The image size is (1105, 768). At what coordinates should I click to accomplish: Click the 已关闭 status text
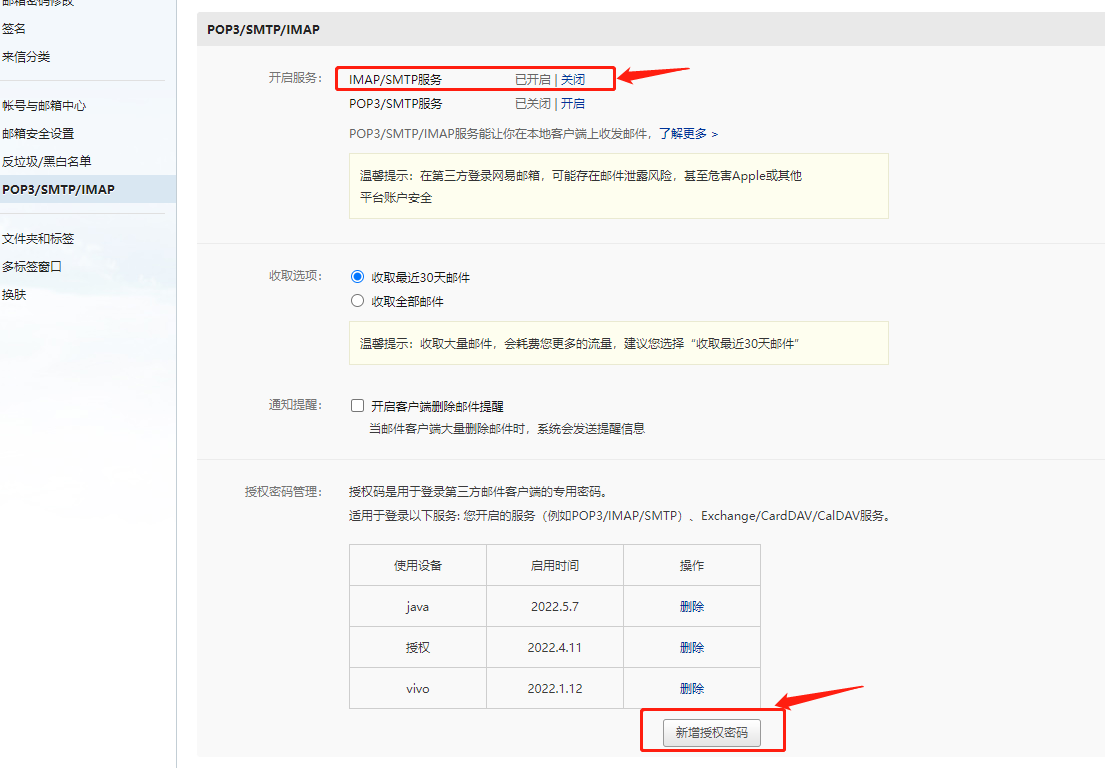tap(532, 104)
